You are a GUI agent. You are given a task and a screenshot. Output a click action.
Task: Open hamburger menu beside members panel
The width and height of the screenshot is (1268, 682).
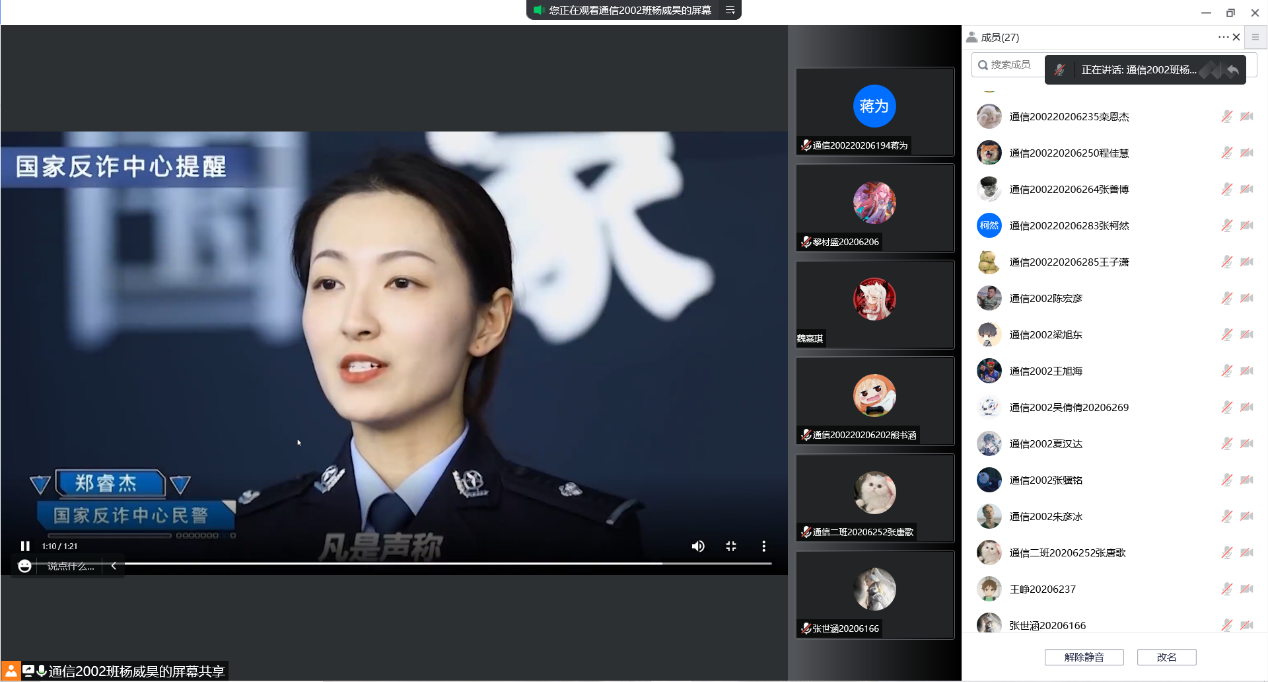pos(1255,37)
